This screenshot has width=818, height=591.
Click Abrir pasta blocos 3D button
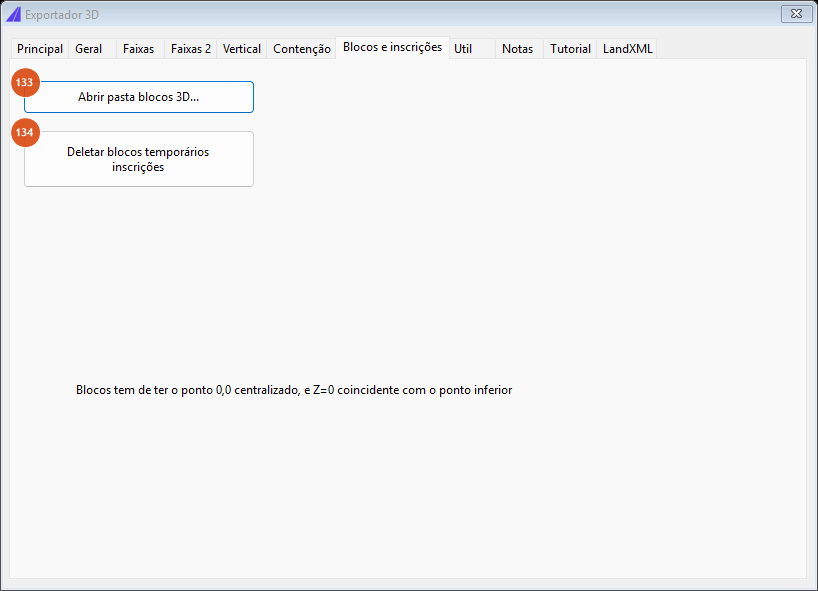[139, 97]
